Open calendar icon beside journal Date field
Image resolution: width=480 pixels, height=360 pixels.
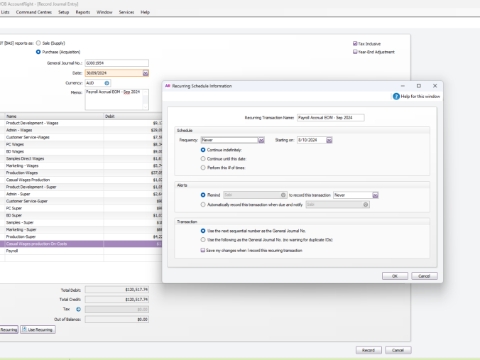146,73
